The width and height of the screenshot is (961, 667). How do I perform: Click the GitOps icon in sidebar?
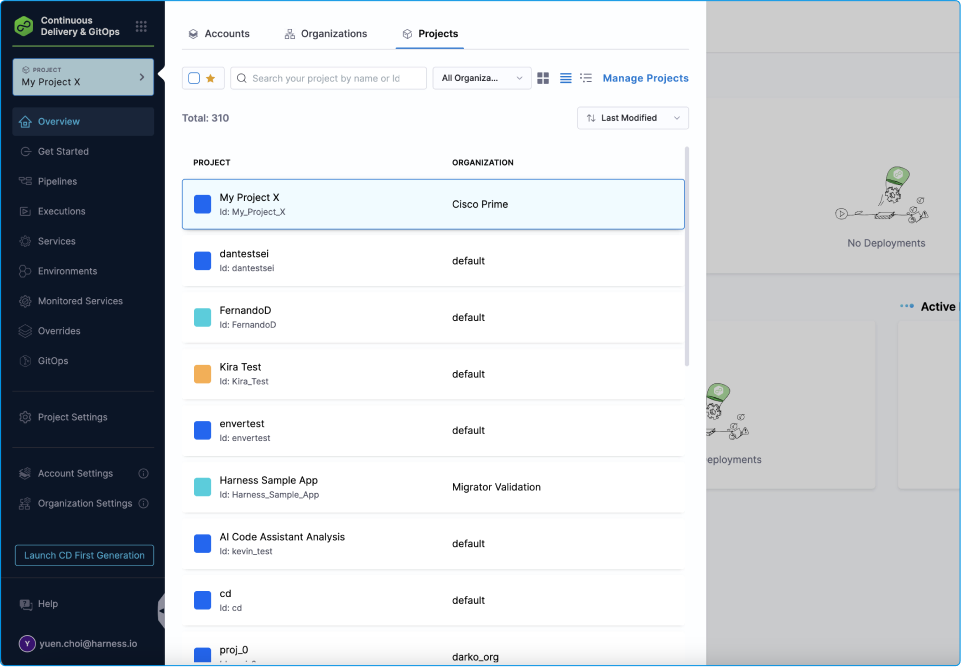click(25, 361)
